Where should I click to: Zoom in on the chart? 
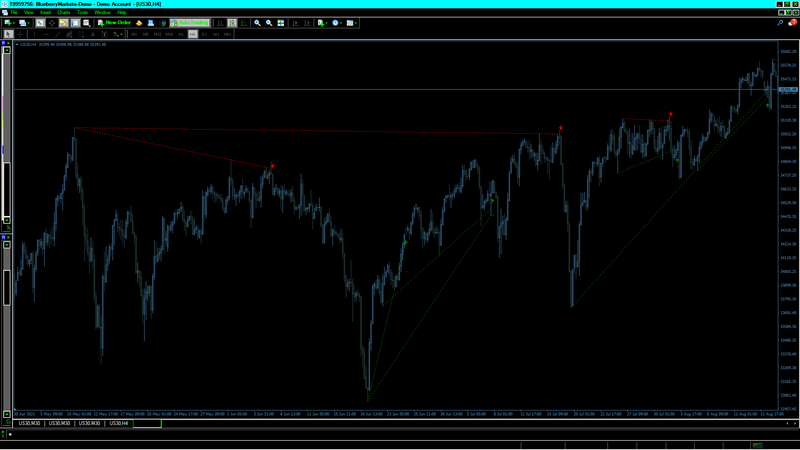tap(258, 23)
